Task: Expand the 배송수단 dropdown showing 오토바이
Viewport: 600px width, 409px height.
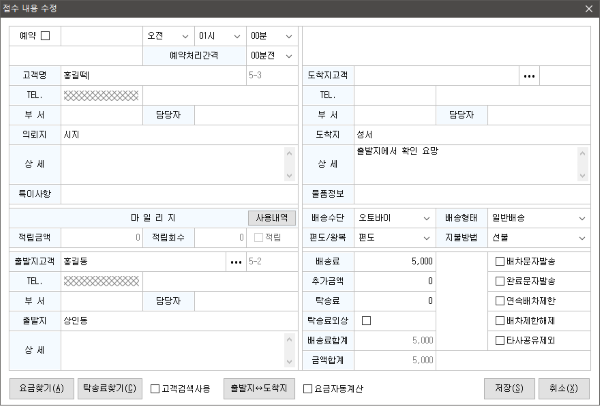Action: 397,217
